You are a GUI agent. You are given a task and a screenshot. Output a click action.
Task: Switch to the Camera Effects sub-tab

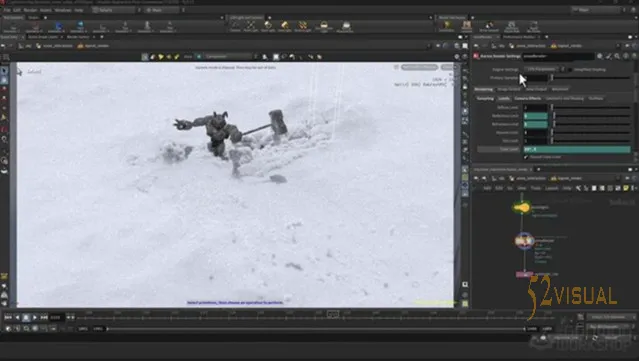pos(527,99)
